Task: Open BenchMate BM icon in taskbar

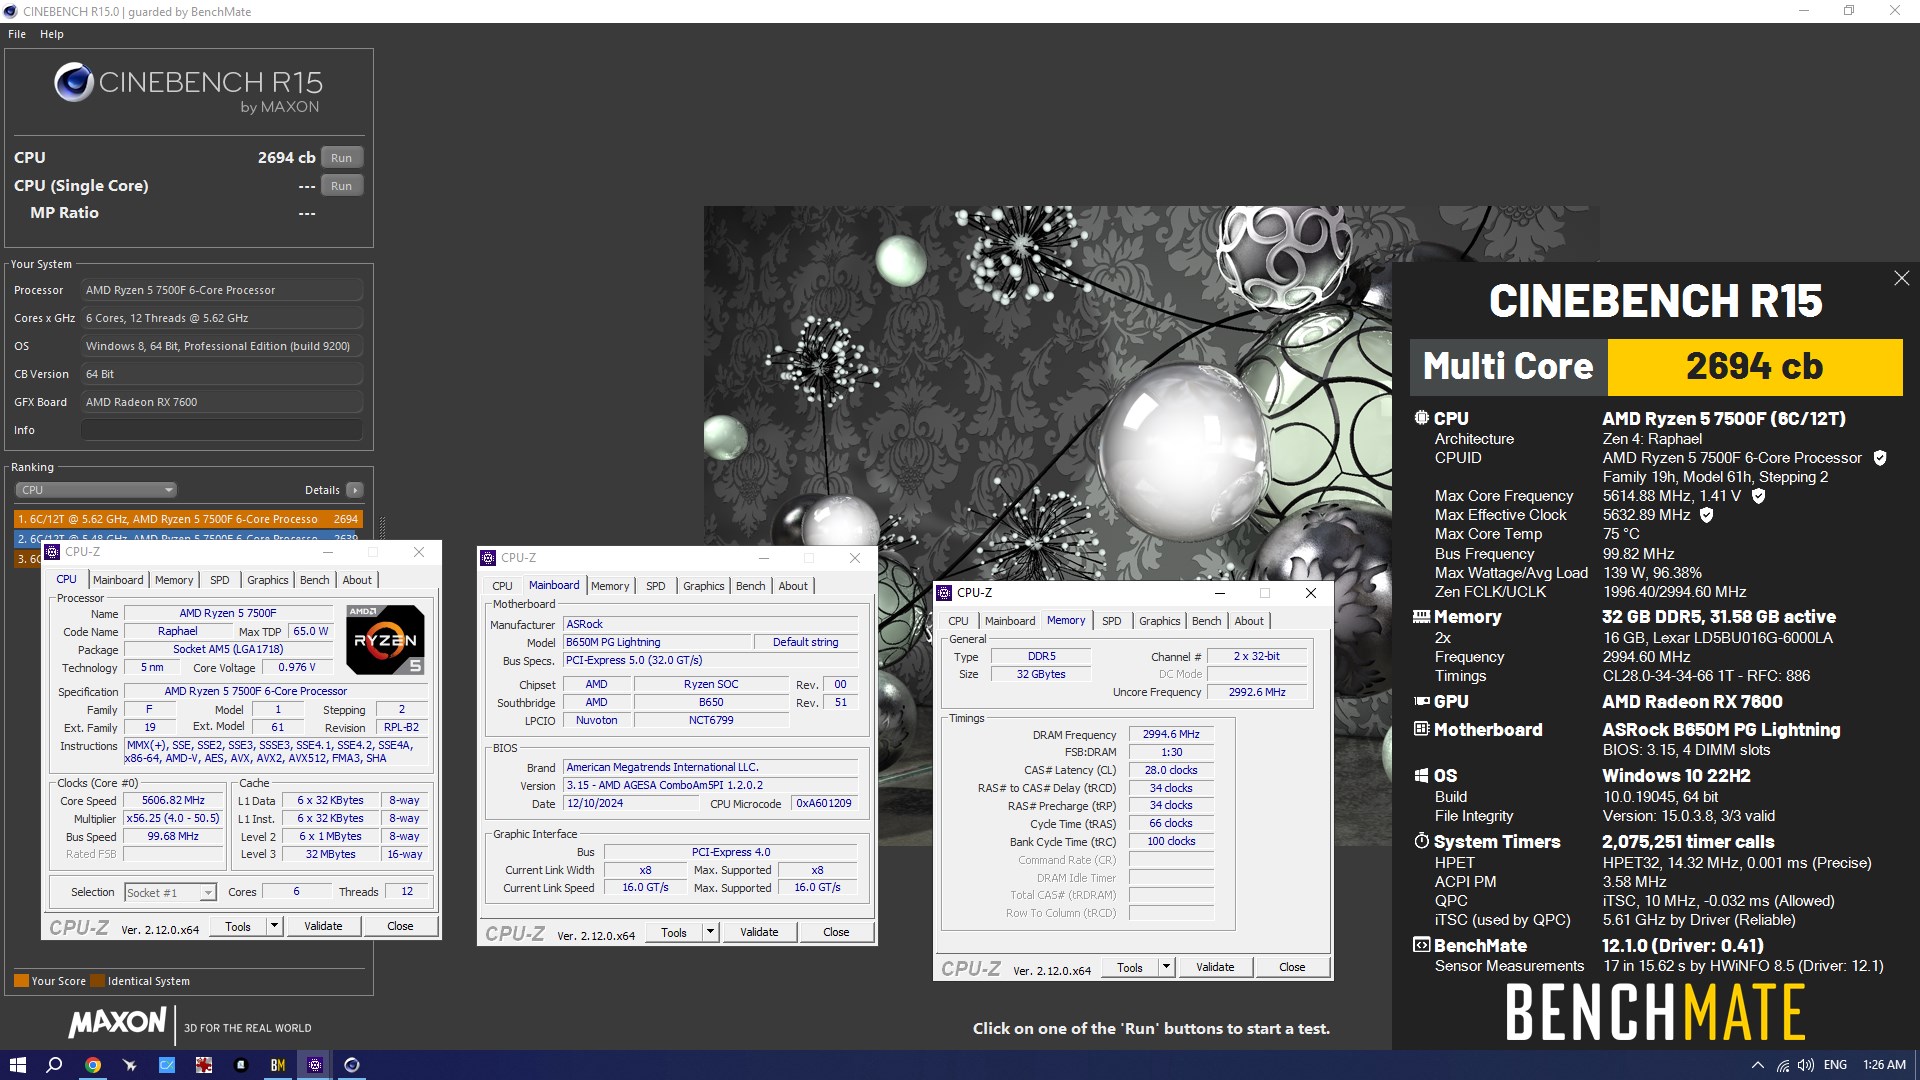Action: 278,1065
